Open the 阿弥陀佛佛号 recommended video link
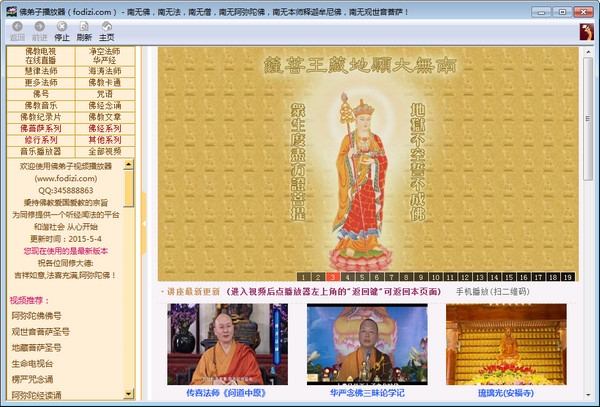 (x=36, y=314)
